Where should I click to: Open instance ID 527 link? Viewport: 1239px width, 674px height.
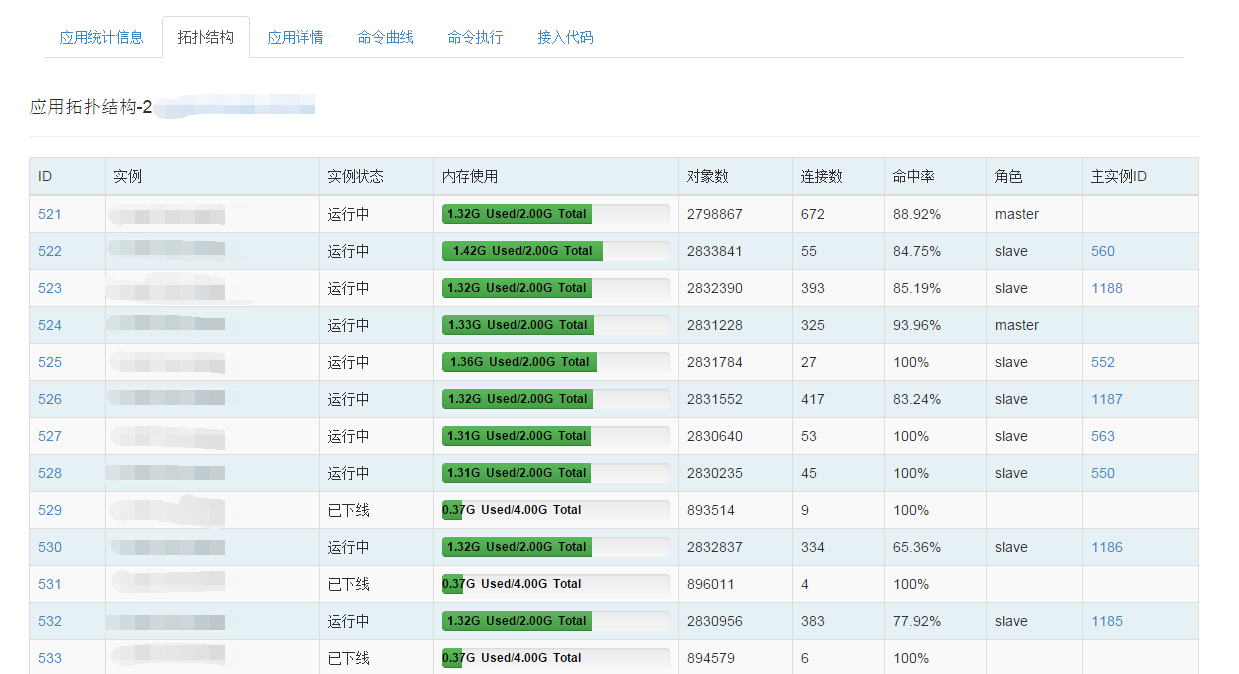(x=50, y=436)
